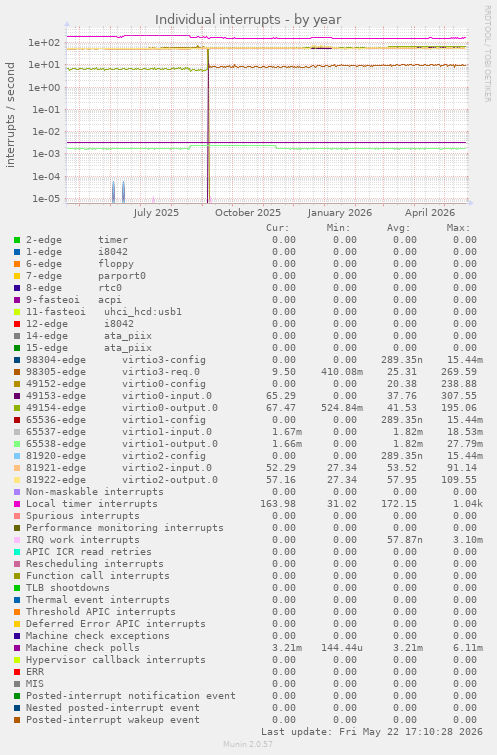The width and height of the screenshot is (497, 755).
Task: Click the Max: column header
Action: coord(458,228)
